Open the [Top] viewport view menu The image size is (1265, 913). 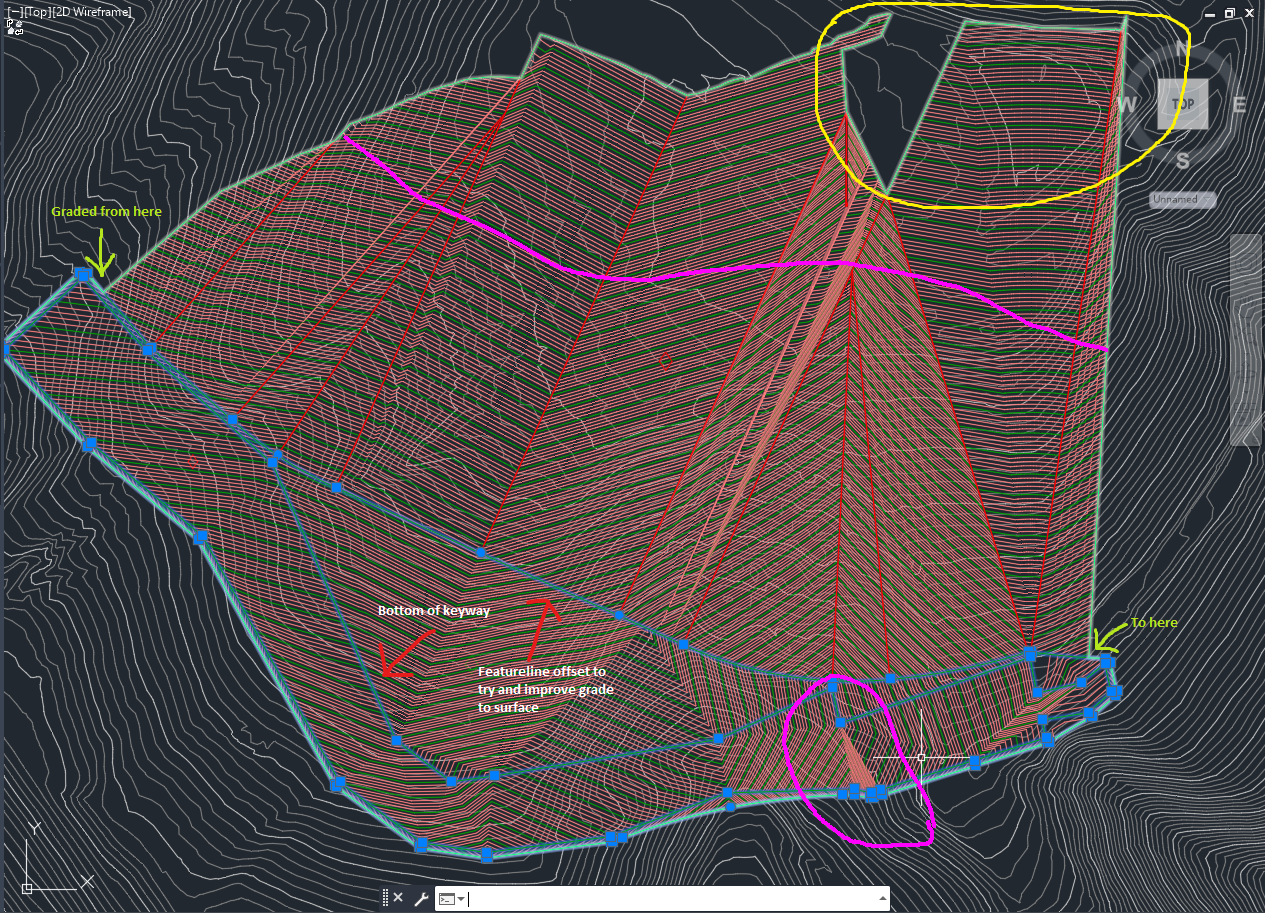click(38, 13)
